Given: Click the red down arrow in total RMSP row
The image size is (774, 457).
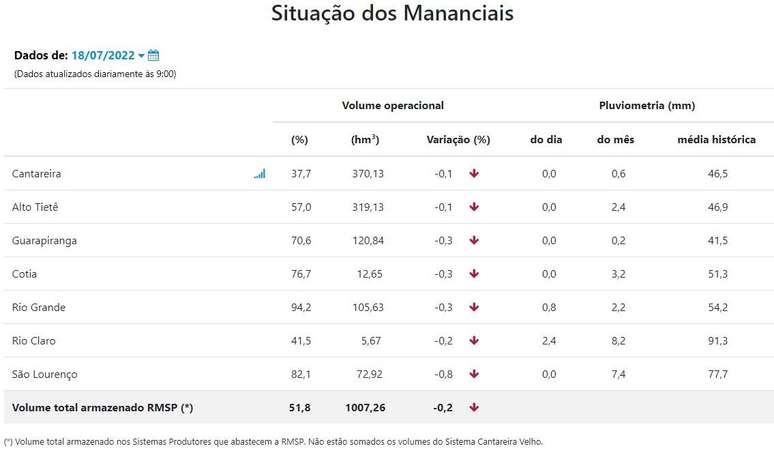Looking at the screenshot, I should (x=474, y=407).
